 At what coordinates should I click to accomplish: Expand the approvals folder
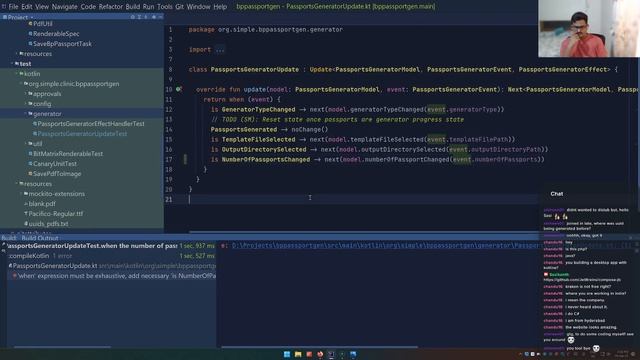(x=26, y=94)
